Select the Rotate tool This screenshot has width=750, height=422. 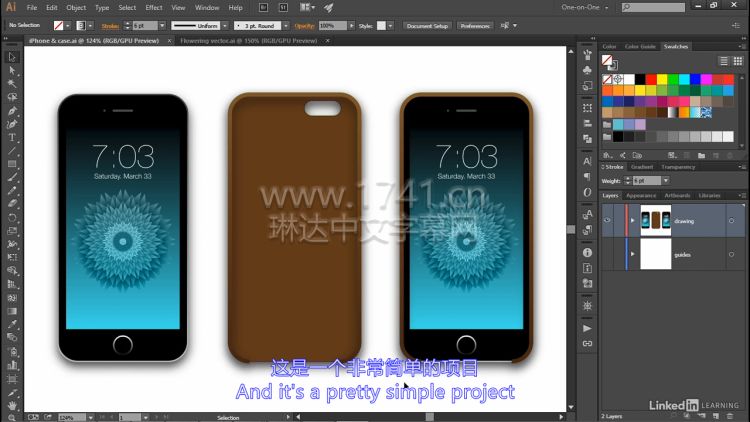point(12,217)
